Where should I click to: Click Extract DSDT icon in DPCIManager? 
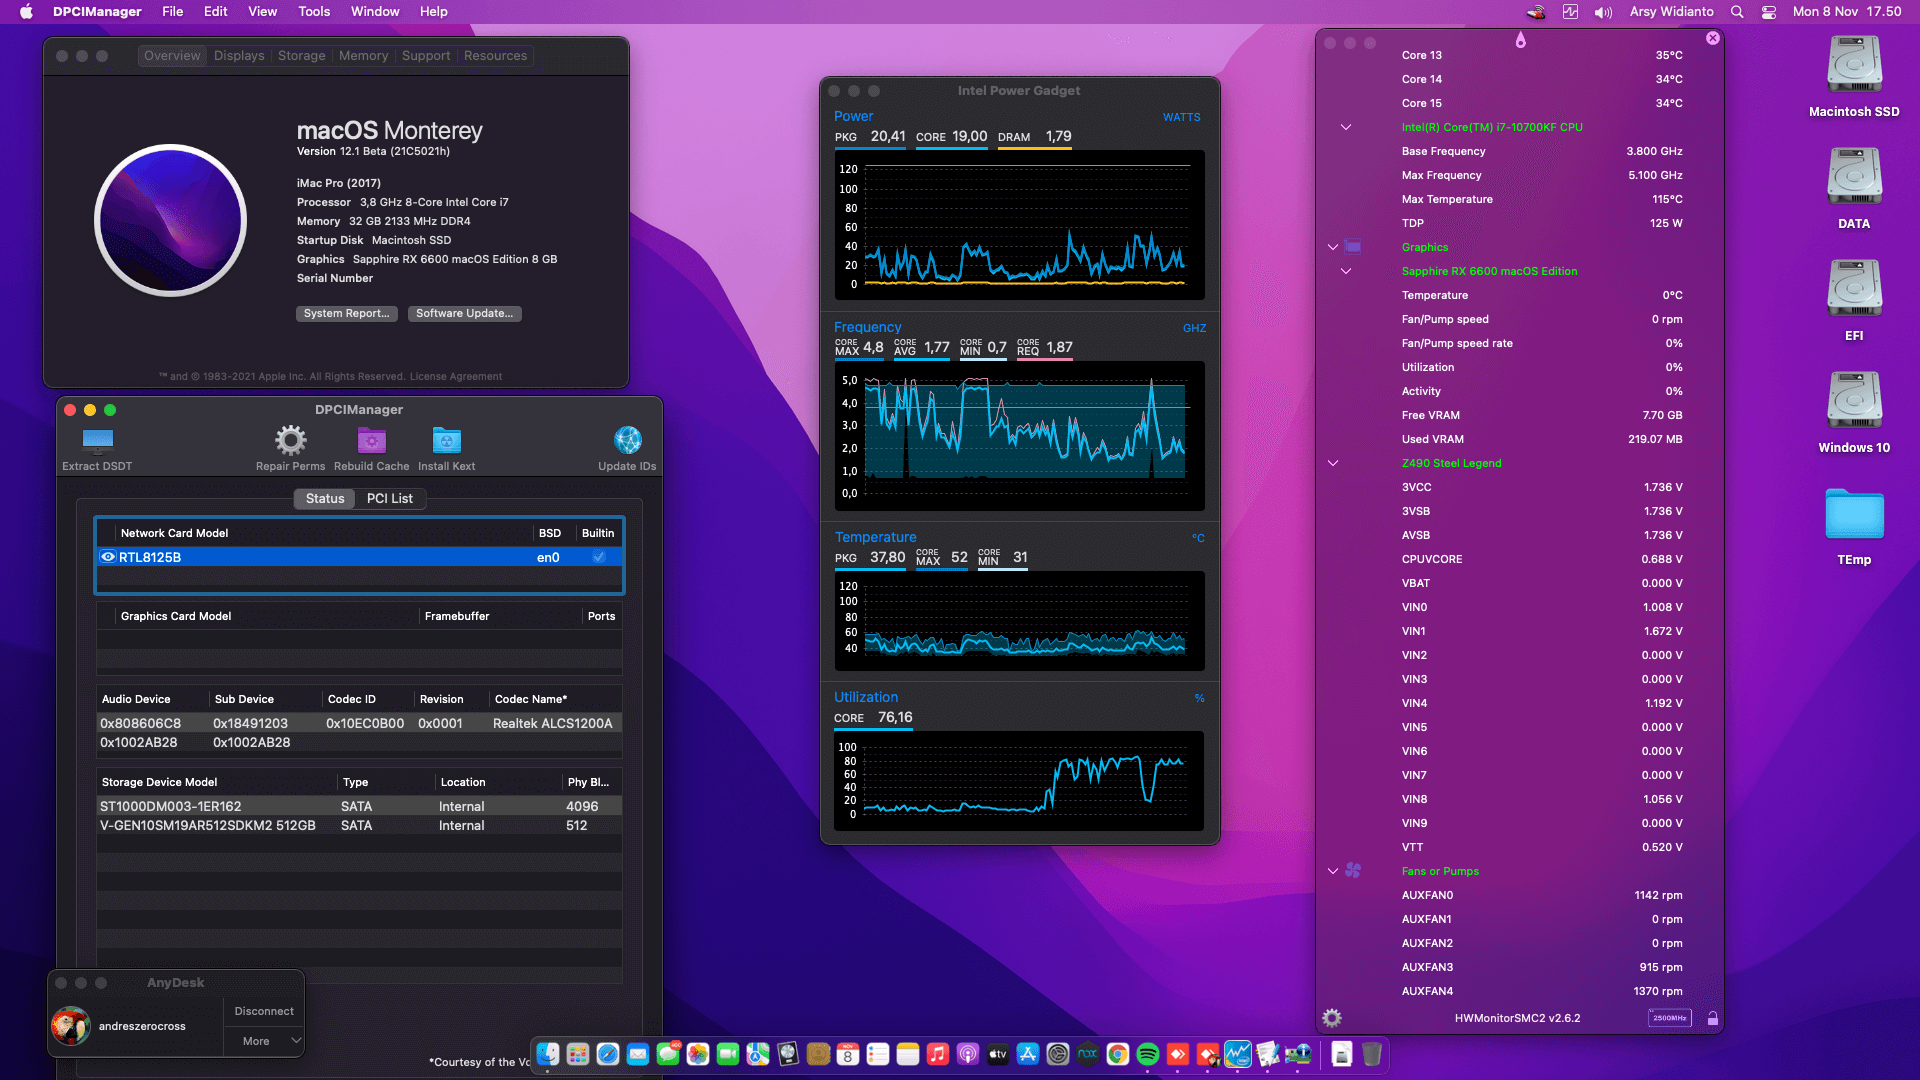point(97,440)
